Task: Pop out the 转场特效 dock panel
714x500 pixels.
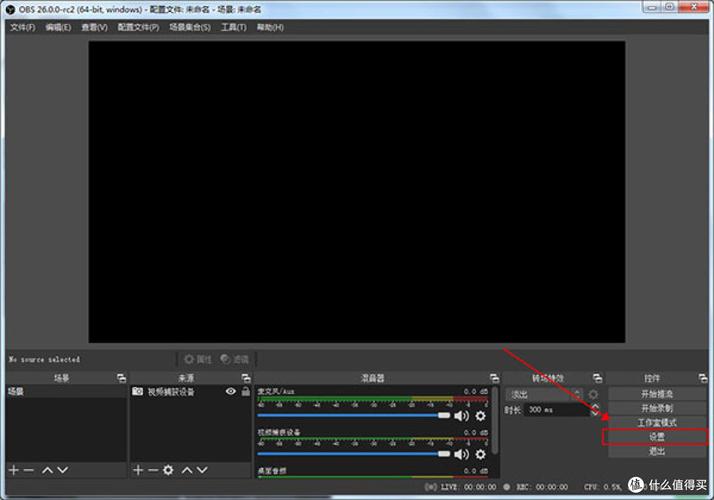Action: pos(597,378)
